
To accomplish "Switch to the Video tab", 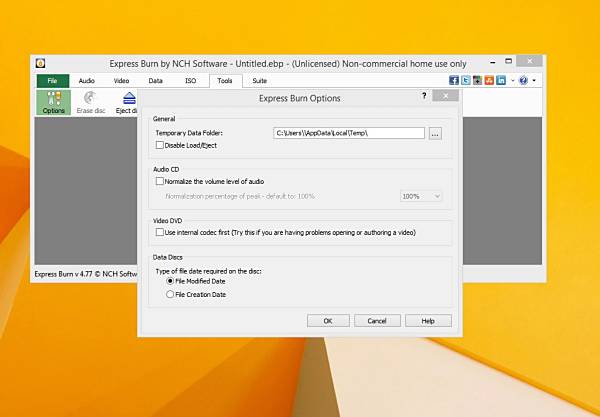I will point(121,81).
